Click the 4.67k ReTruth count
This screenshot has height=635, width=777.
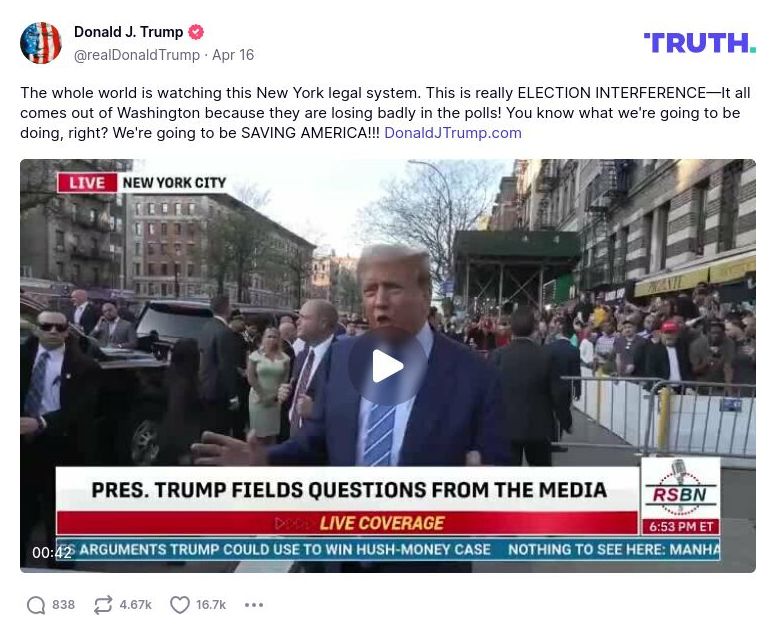pyautogui.click(x=136, y=605)
